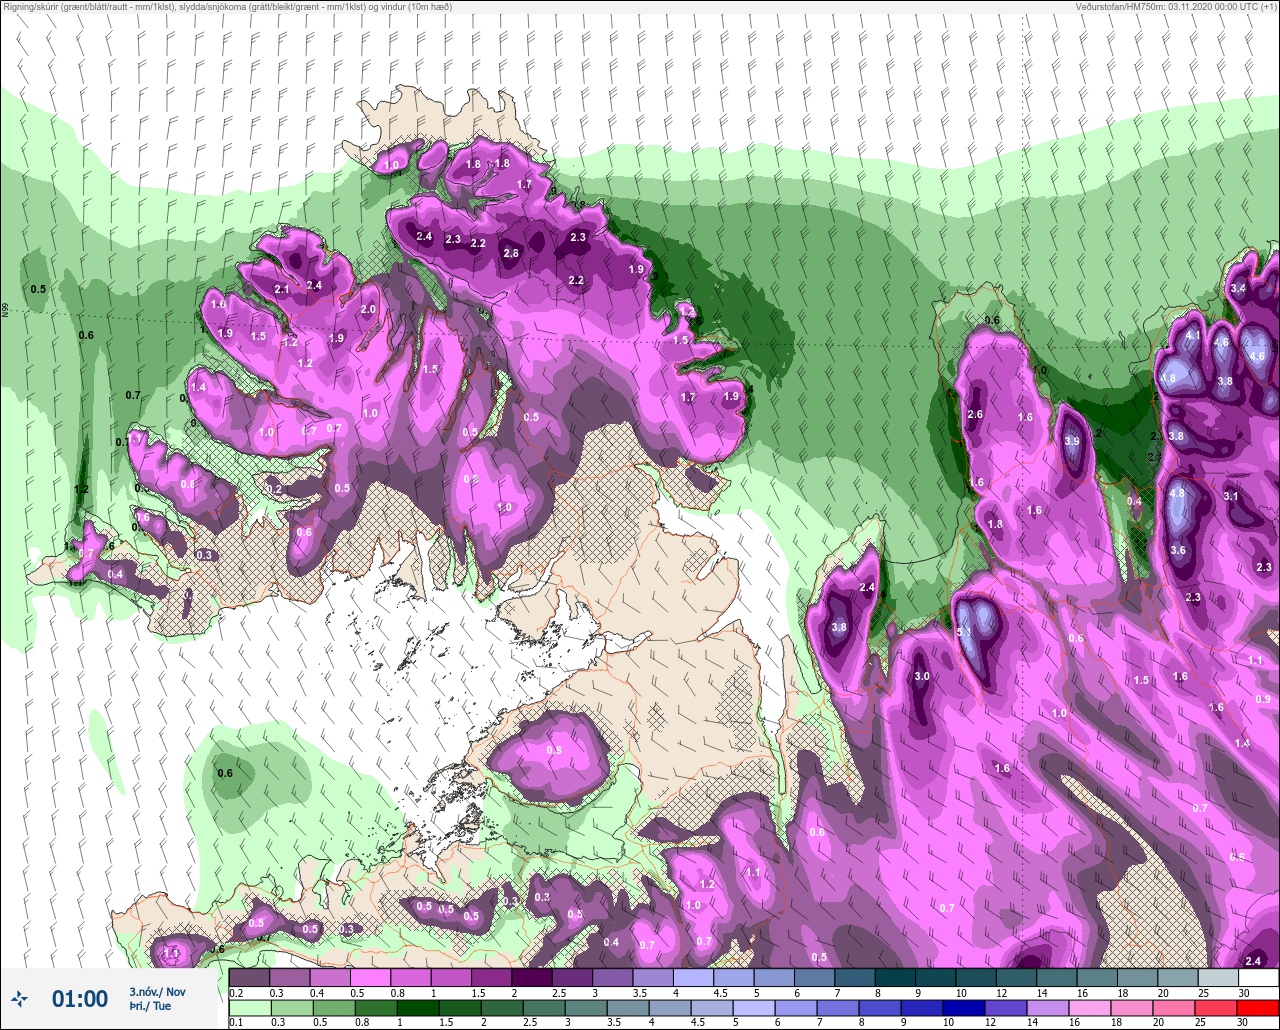Click the 4.1 precipitation value on the map
The height and width of the screenshot is (1030, 1280).
pyautogui.click(x=1192, y=337)
